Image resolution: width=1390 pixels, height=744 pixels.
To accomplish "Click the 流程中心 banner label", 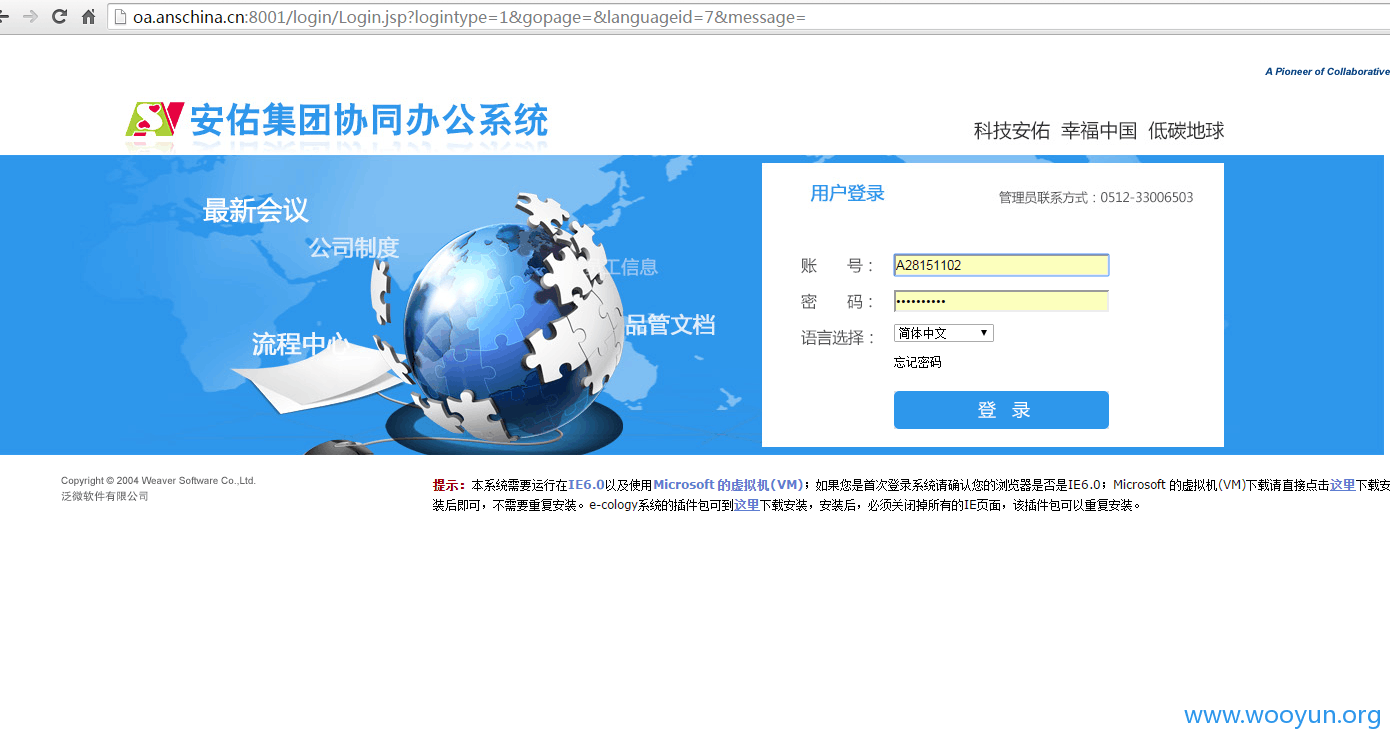I will click(300, 344).
